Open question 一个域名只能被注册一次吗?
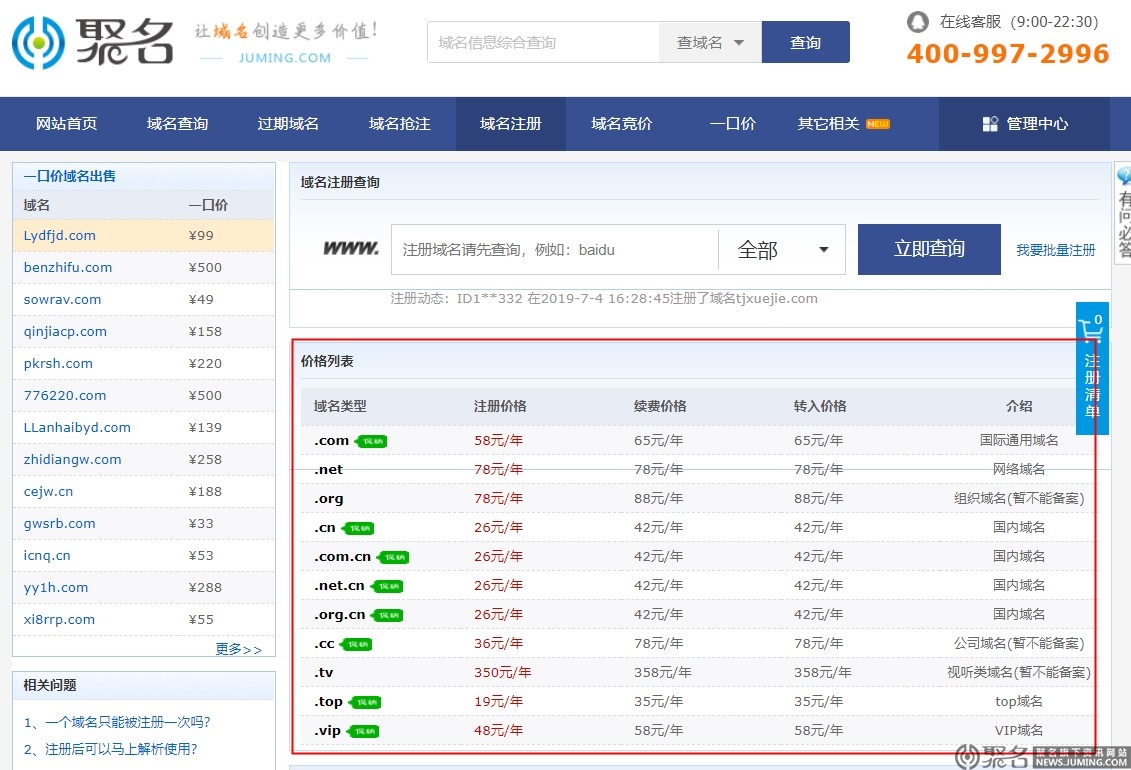 pyautogui.click(x=117, y=722)
